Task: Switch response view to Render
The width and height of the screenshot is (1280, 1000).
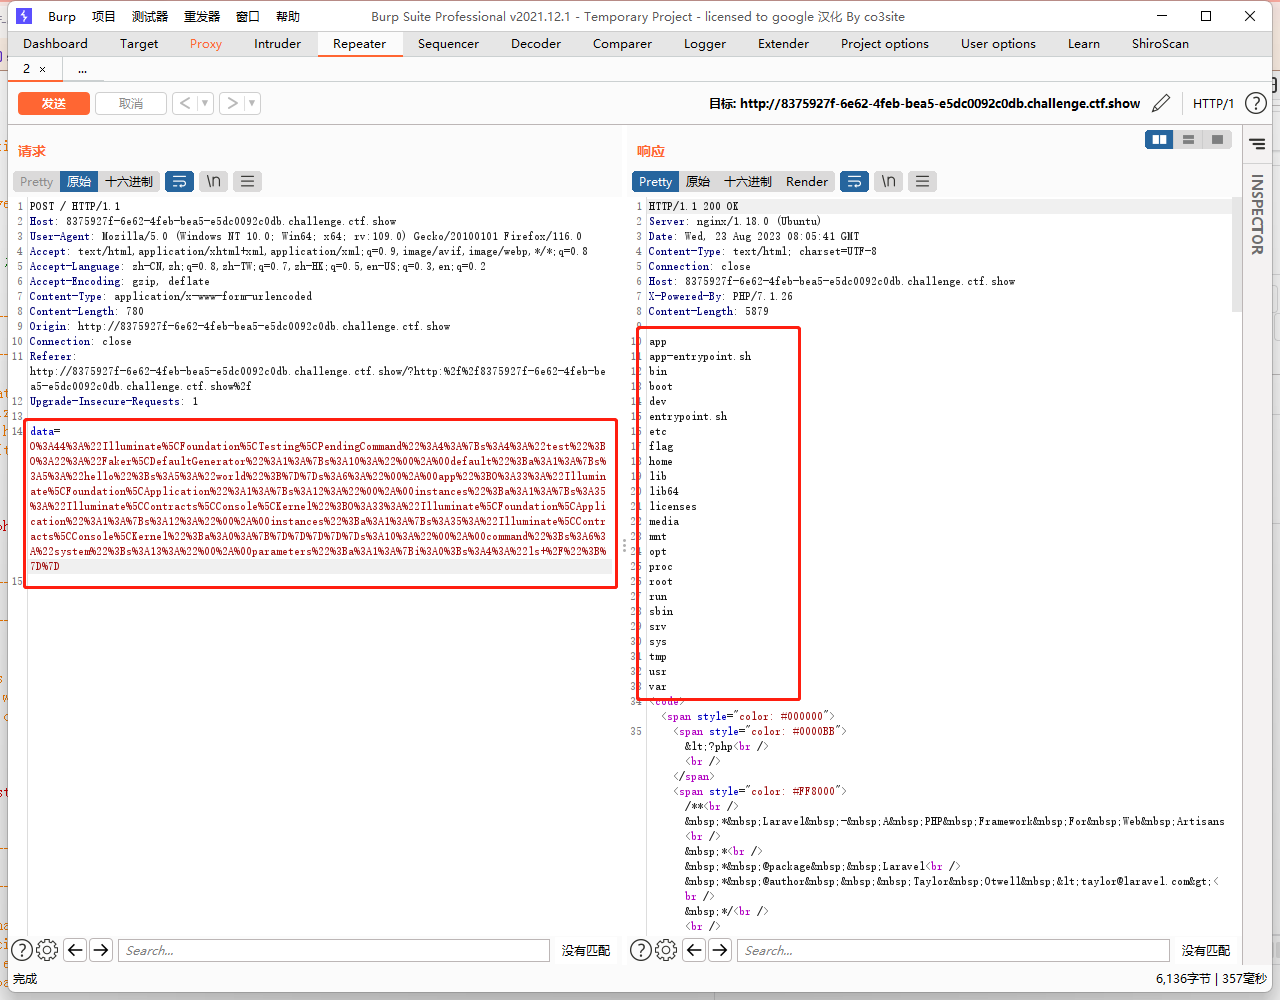Action: (x=807, y=181)
